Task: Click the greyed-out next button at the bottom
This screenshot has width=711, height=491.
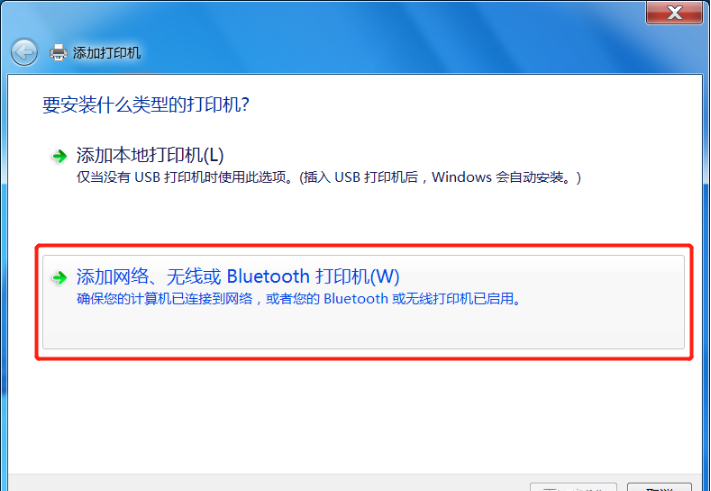Action: (x=574, y=487)
